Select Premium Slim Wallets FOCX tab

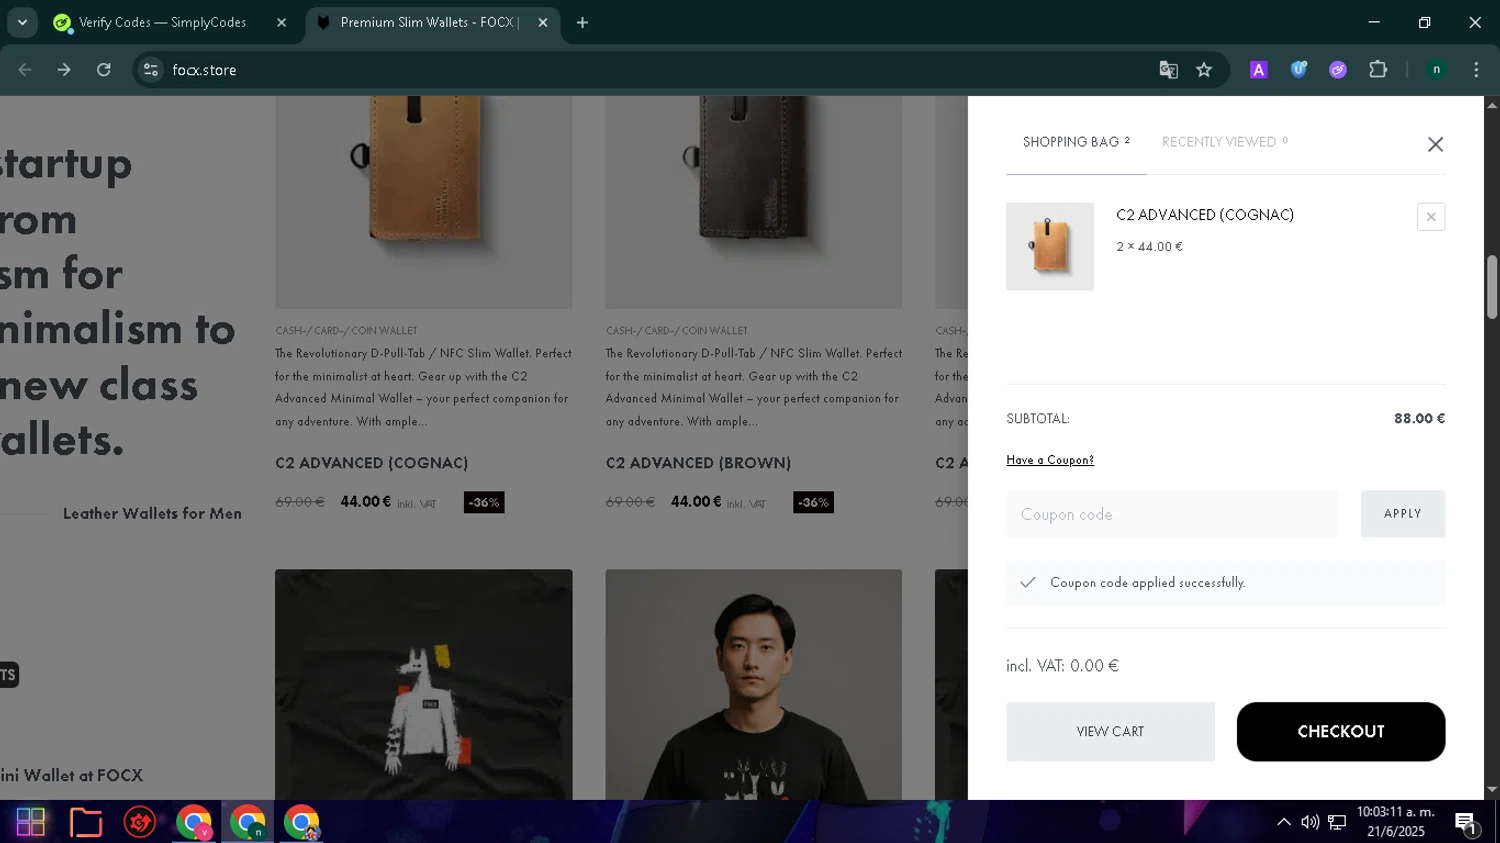[430, 22]
